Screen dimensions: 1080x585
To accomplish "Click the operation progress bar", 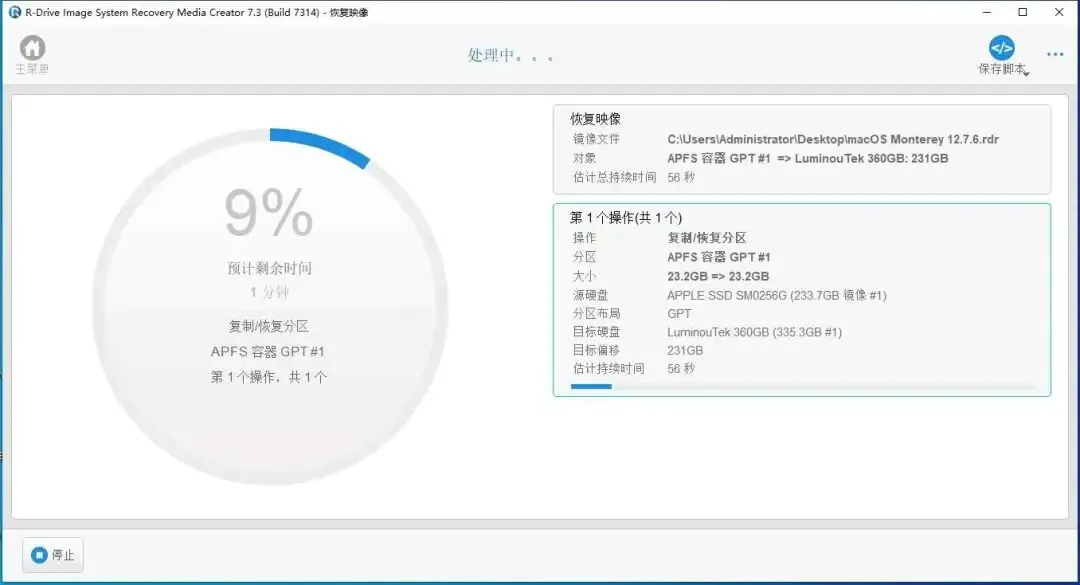I will (802, 387).
